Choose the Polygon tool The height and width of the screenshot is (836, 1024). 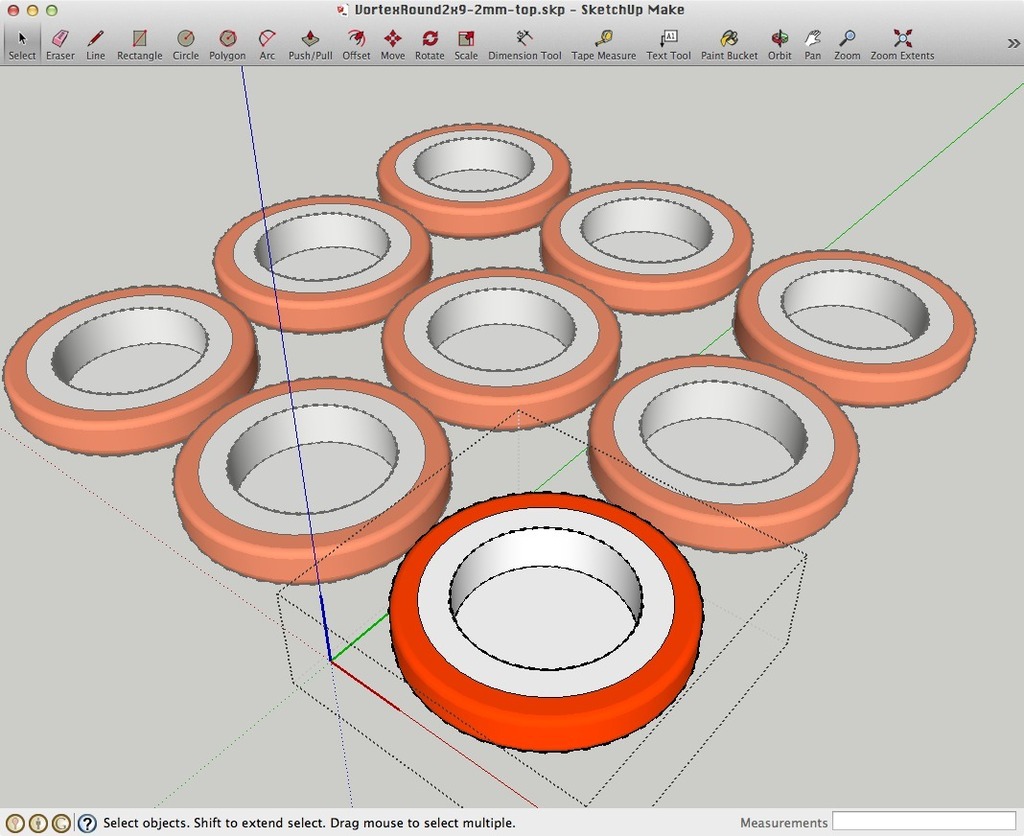[227, 44]
